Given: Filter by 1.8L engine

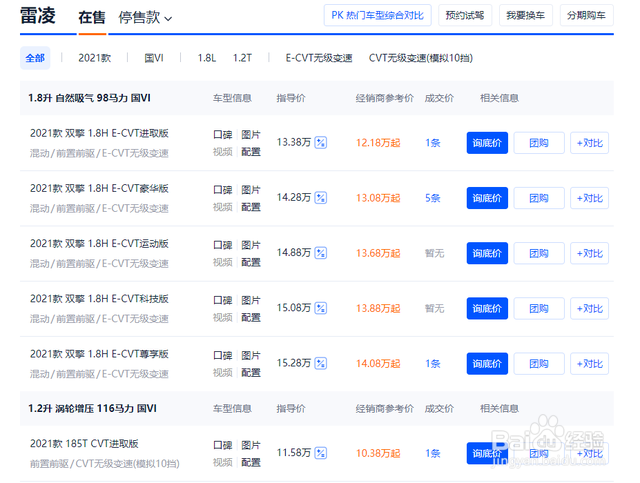Looking at the screenshot, I should click(207, 58).
